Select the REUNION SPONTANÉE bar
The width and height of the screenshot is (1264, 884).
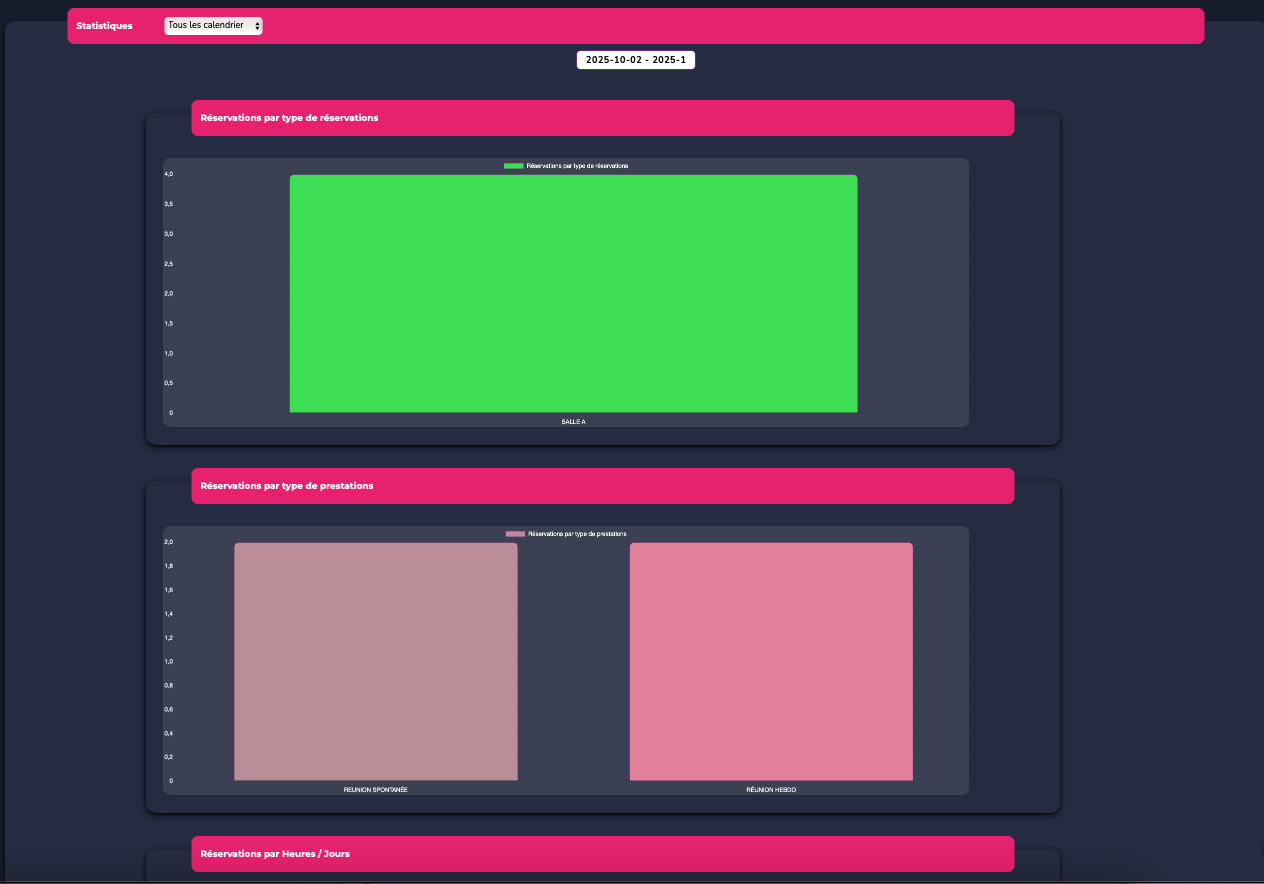375,661
